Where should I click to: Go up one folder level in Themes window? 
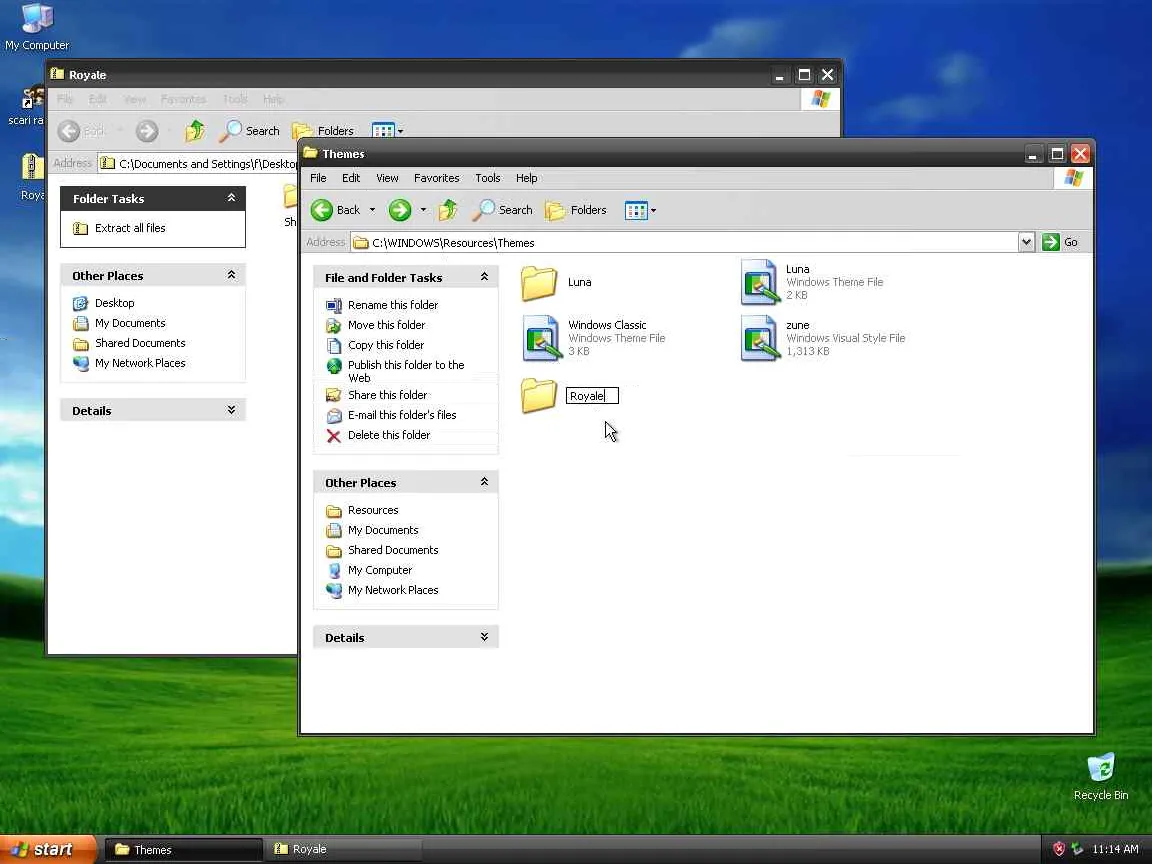[x=447, y=210]
